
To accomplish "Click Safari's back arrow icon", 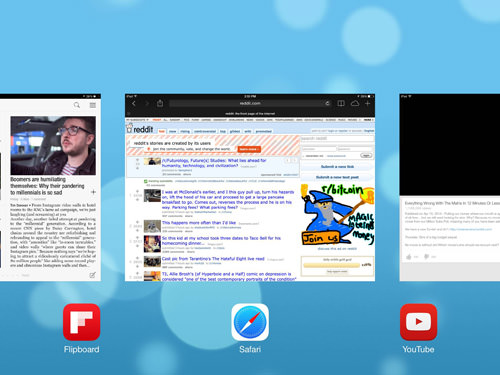I will [x=134, y=104].
